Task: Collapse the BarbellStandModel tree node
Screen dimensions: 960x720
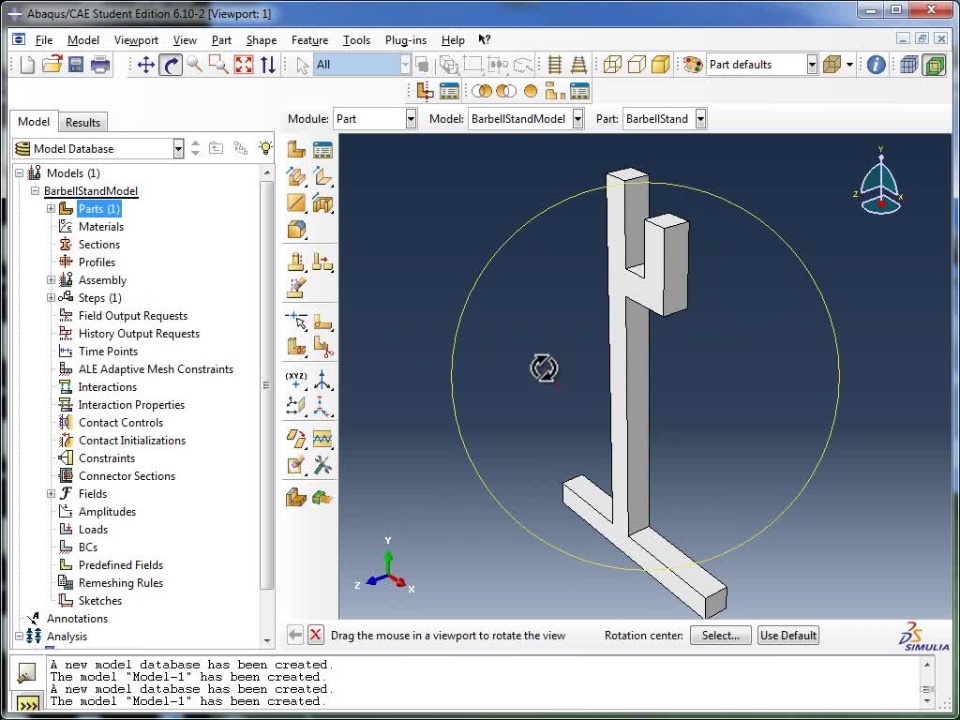Action: pos(35,191)
